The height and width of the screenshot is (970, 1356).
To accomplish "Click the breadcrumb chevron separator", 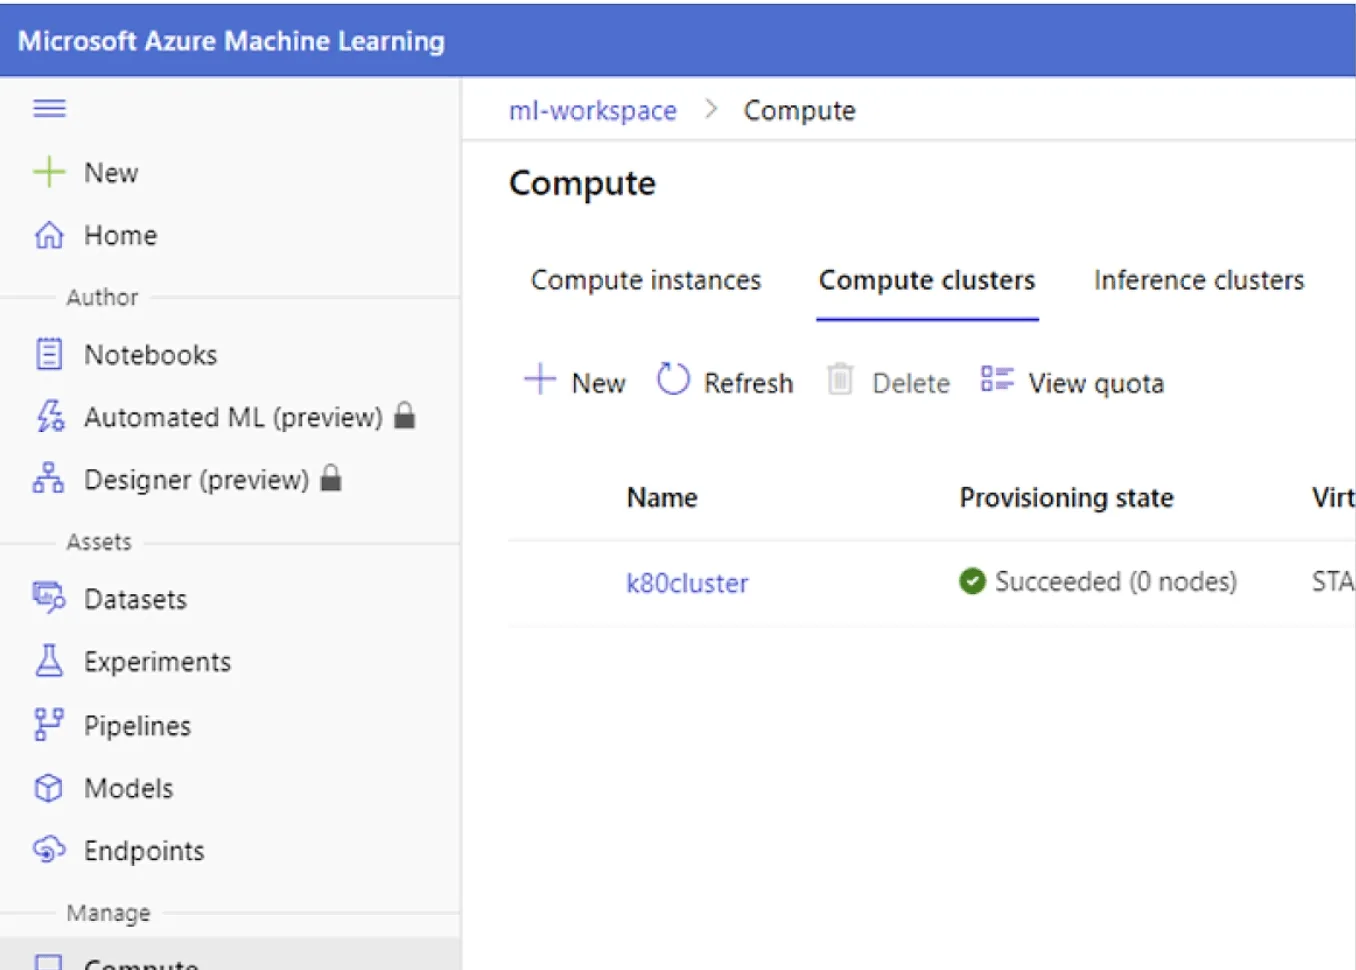I will coord(711,108).
